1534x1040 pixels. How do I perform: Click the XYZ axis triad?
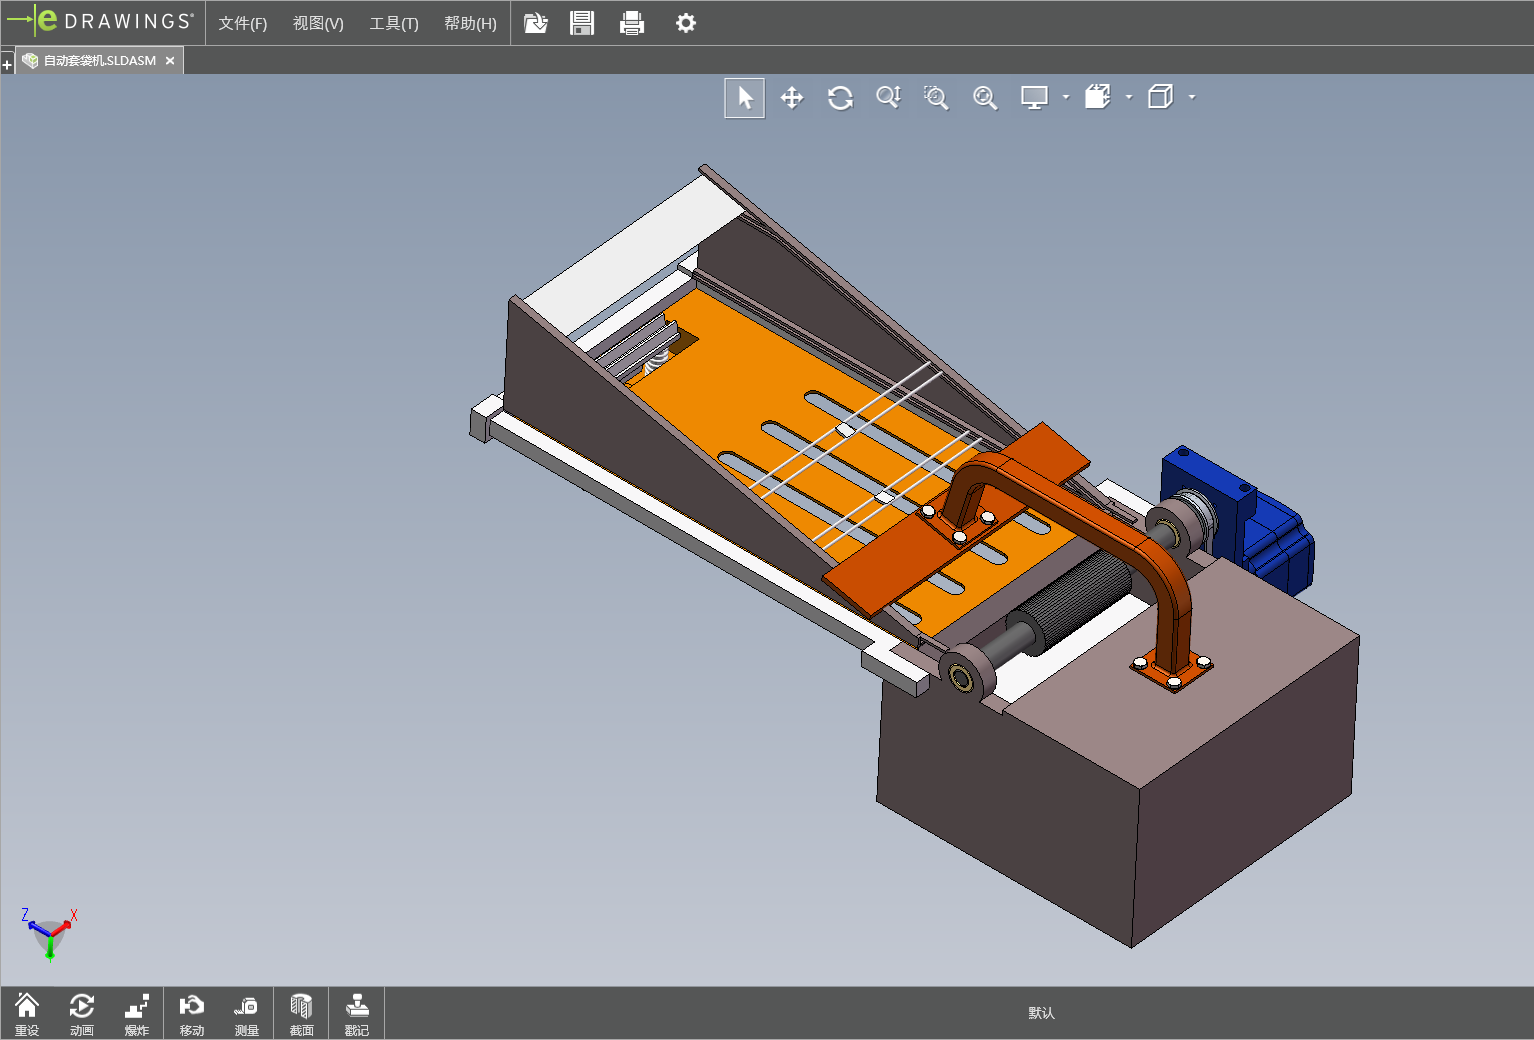49,934
